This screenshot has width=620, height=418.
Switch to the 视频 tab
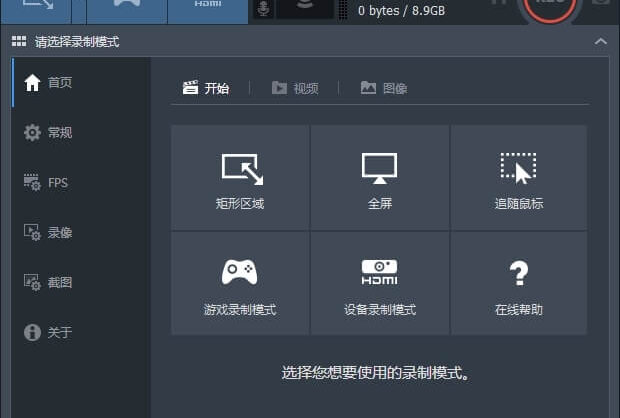coord(295,88)
